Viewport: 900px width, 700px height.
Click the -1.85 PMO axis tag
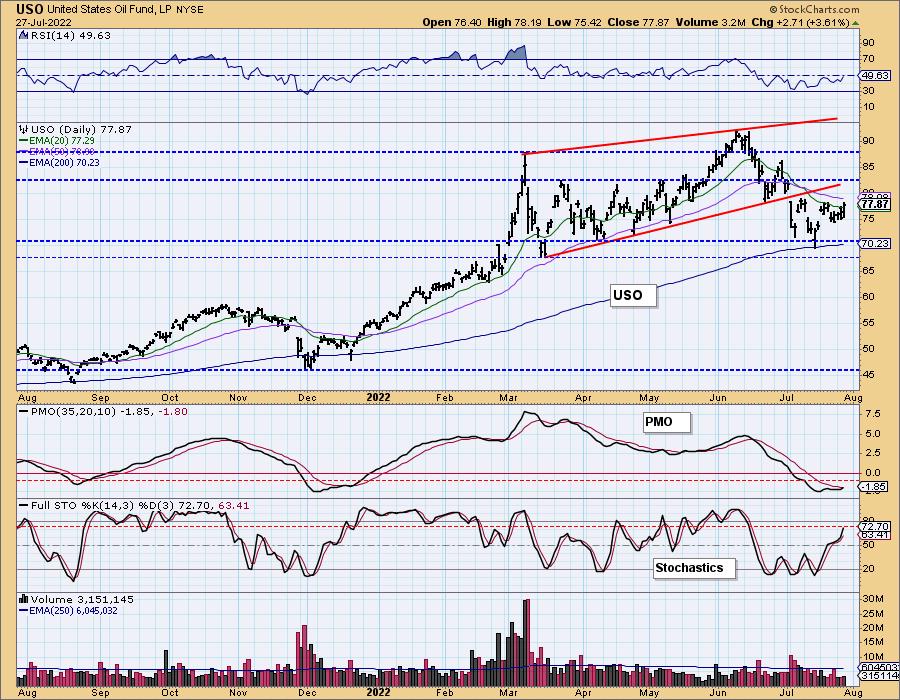point(875,487)
